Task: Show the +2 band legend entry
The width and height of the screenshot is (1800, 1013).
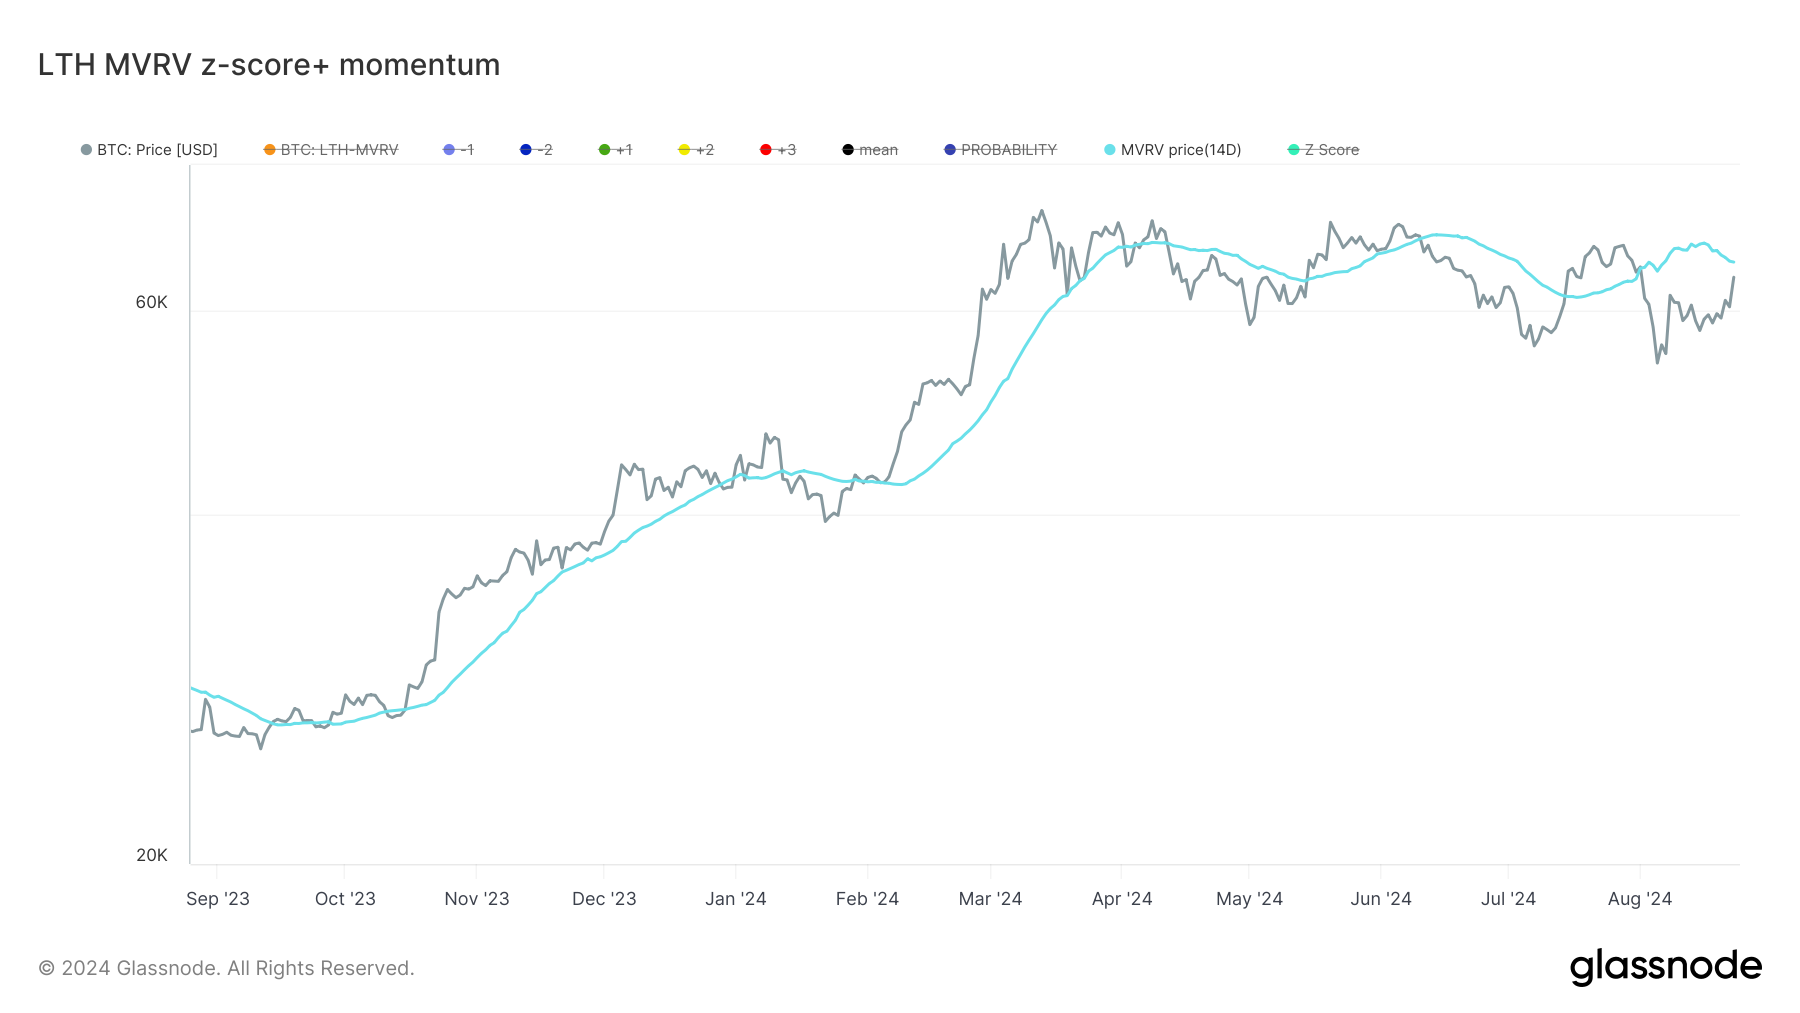Action: [696, 150]
